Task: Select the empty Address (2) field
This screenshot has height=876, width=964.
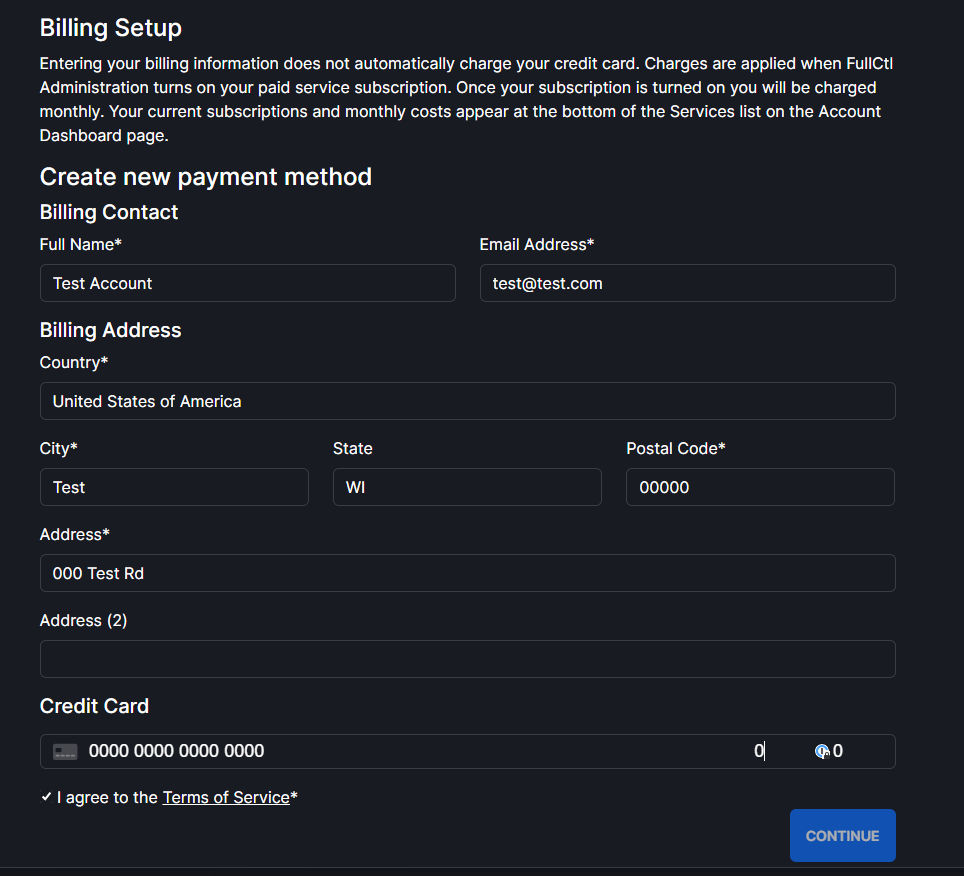Action: coord(467,659)
